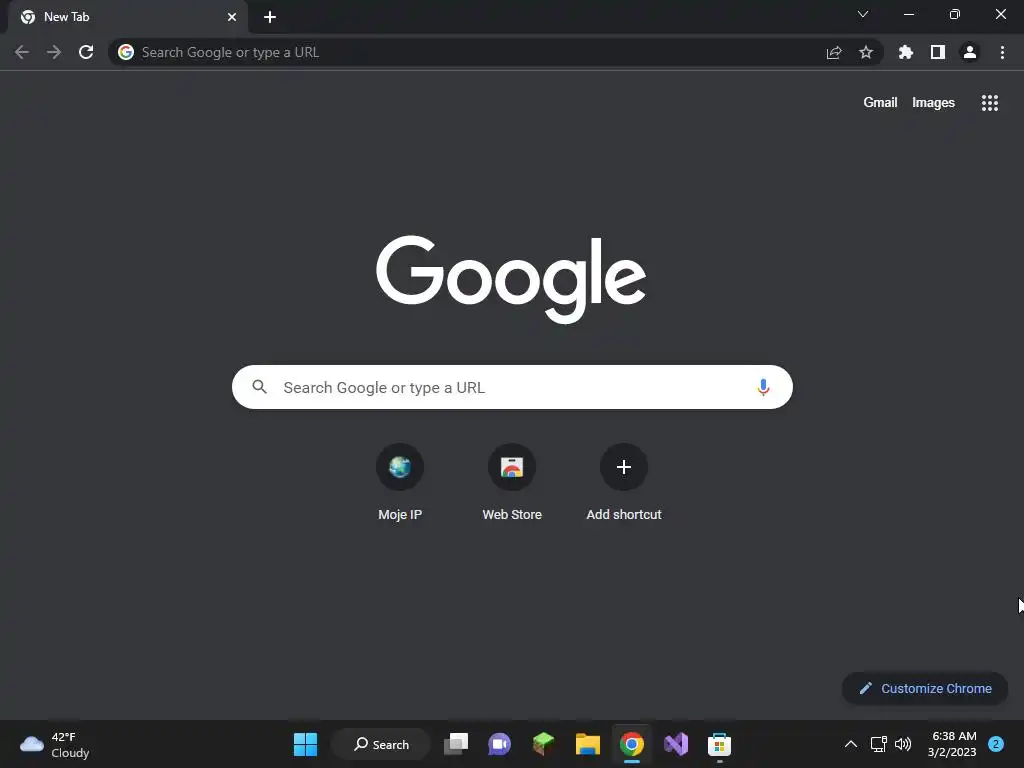The height and width of the screenshot is (768, 1024).
Task: Bookmark this tab with the star icon
Action: pyautogui.click(x=866, y=52)
